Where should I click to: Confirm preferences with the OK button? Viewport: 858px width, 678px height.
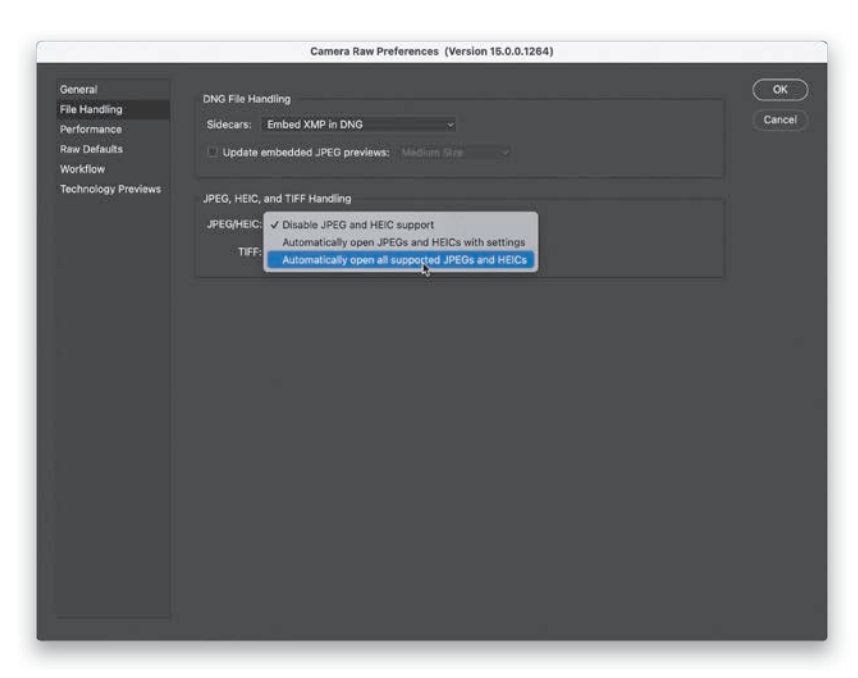click(x=780, y=90)
